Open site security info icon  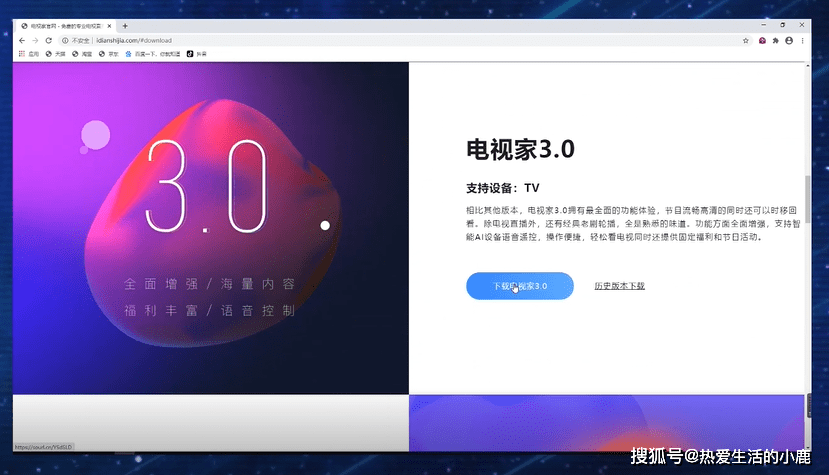coord(65,40)
